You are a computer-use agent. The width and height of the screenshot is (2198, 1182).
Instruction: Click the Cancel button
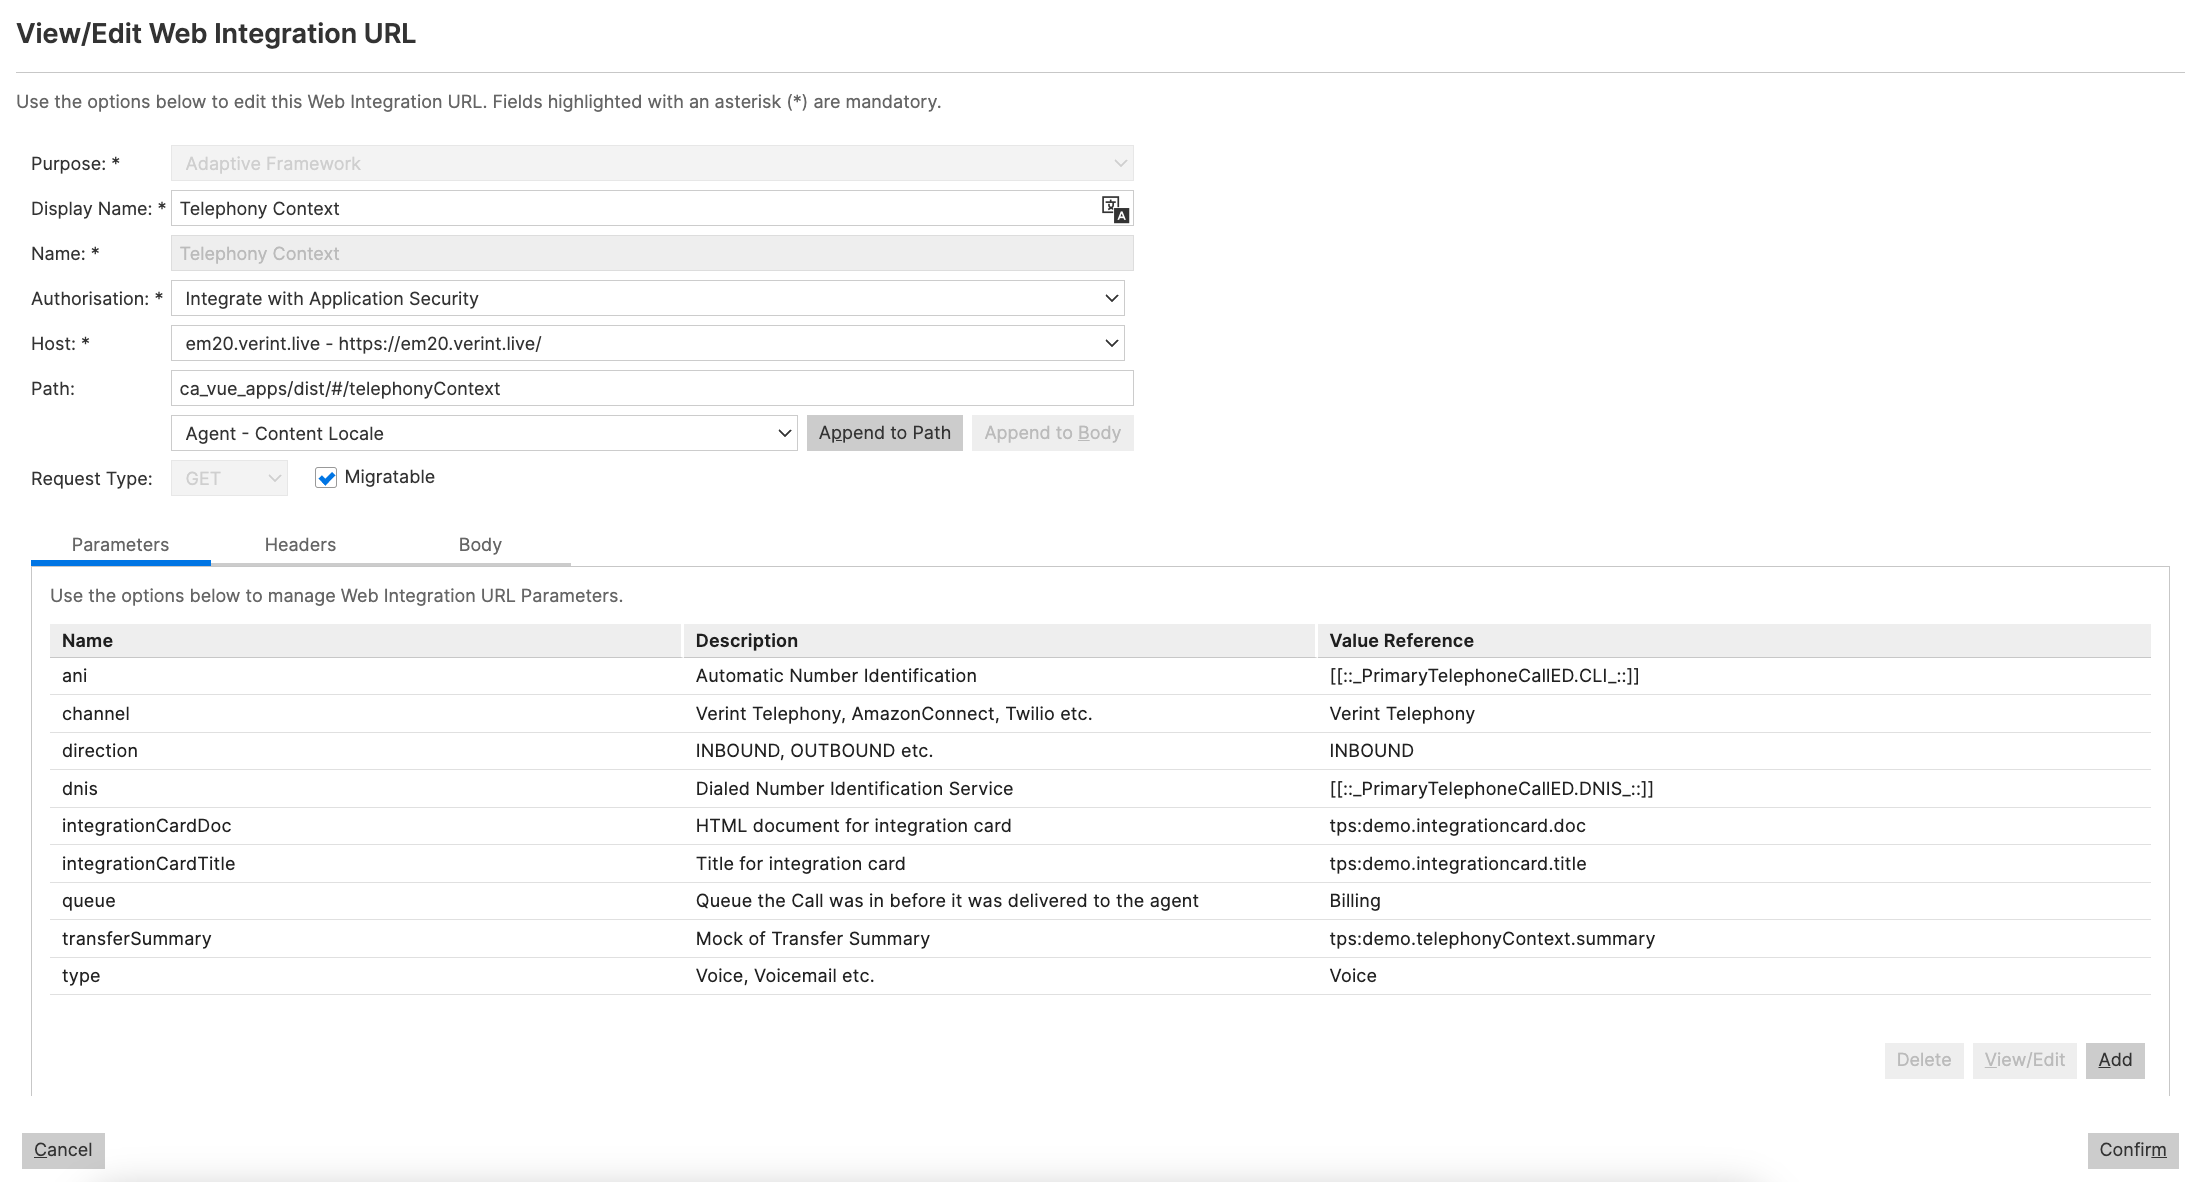point(62,1150)
